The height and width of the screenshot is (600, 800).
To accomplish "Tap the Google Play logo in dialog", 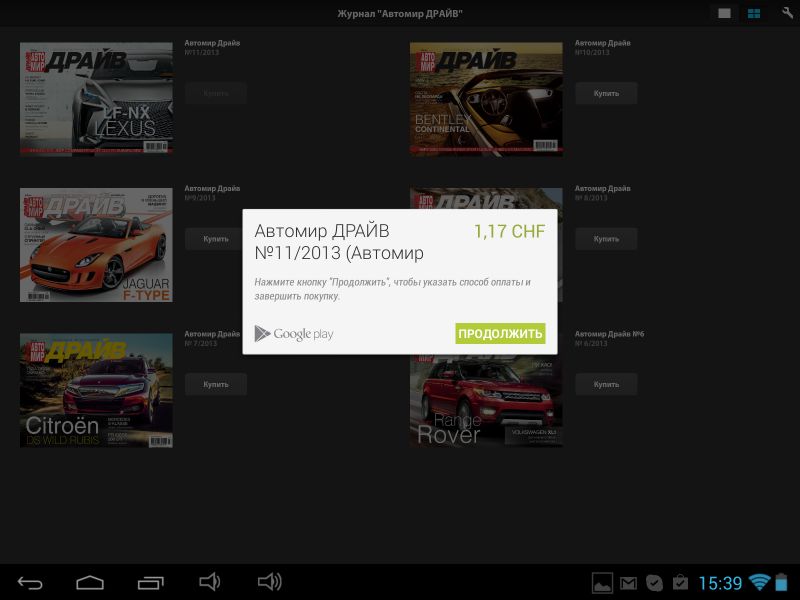I will pos(294,334).
